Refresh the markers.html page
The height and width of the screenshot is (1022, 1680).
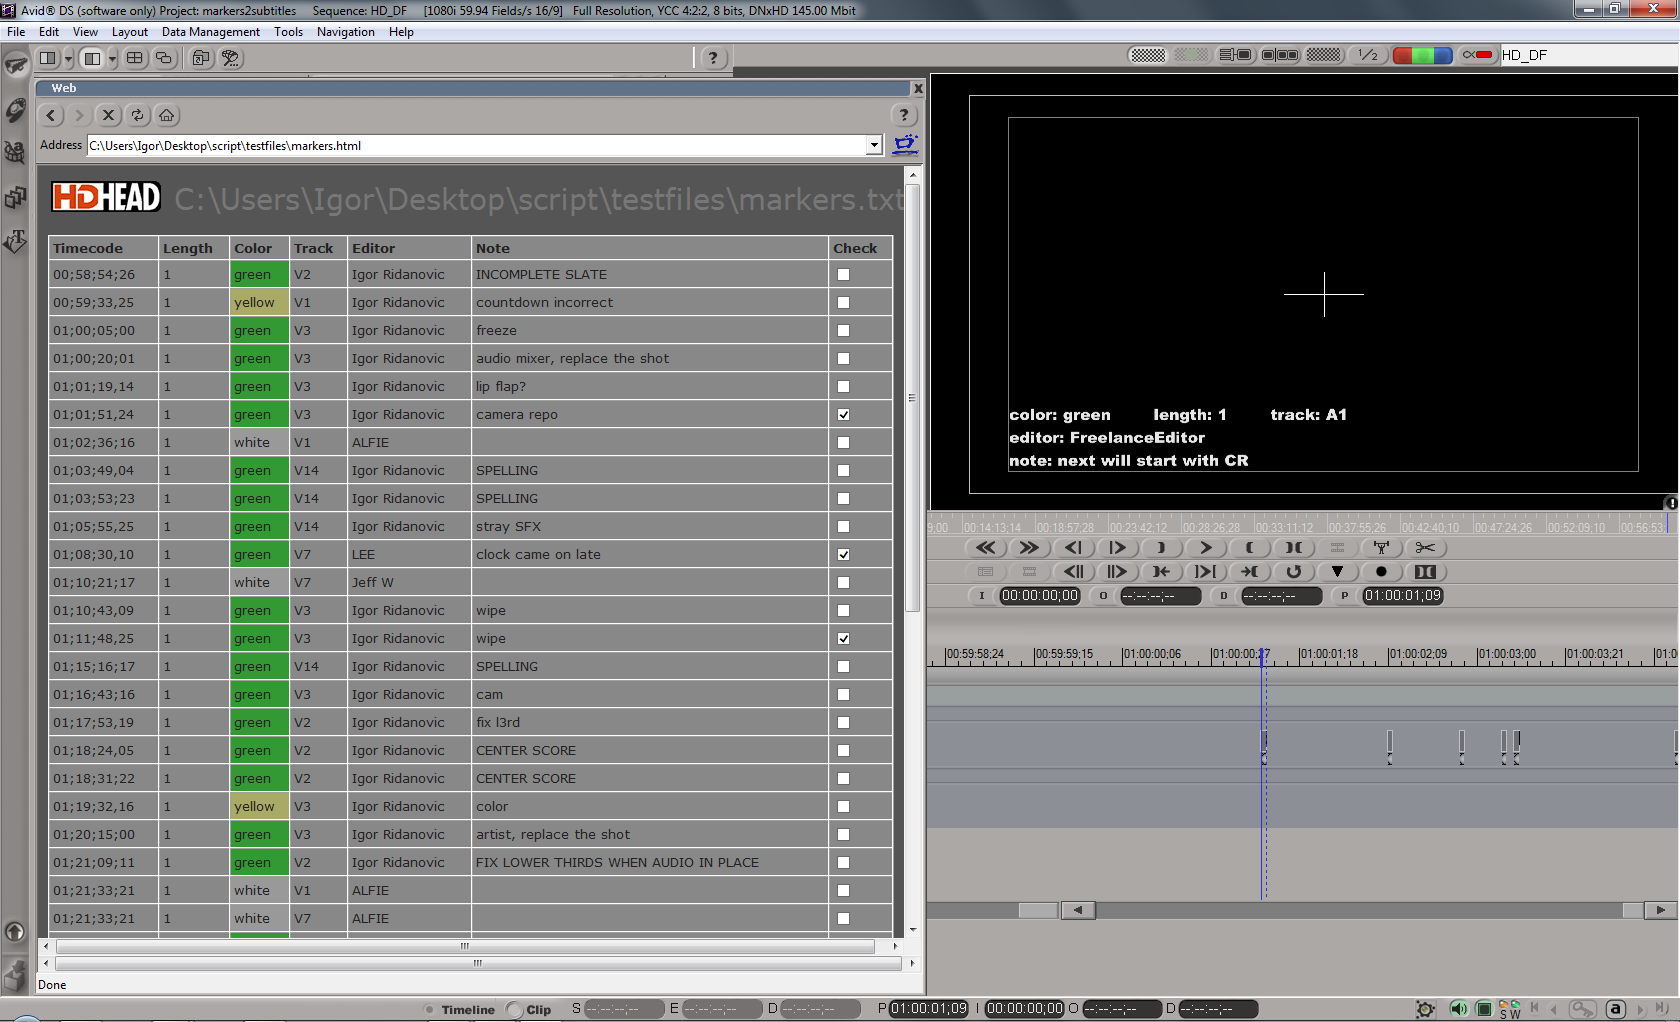(138, 115)
